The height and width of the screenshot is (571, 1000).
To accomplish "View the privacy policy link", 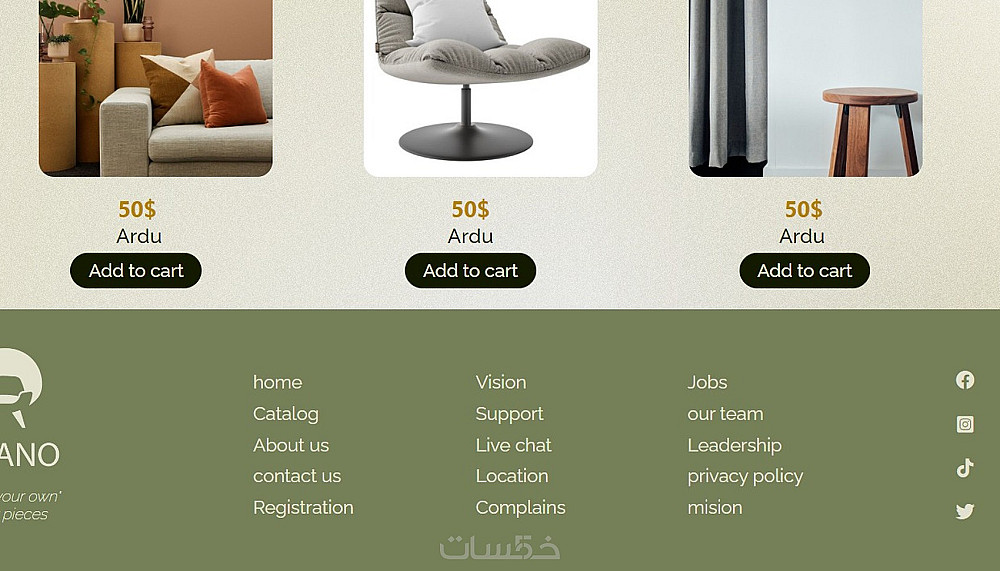I will 745,477.
